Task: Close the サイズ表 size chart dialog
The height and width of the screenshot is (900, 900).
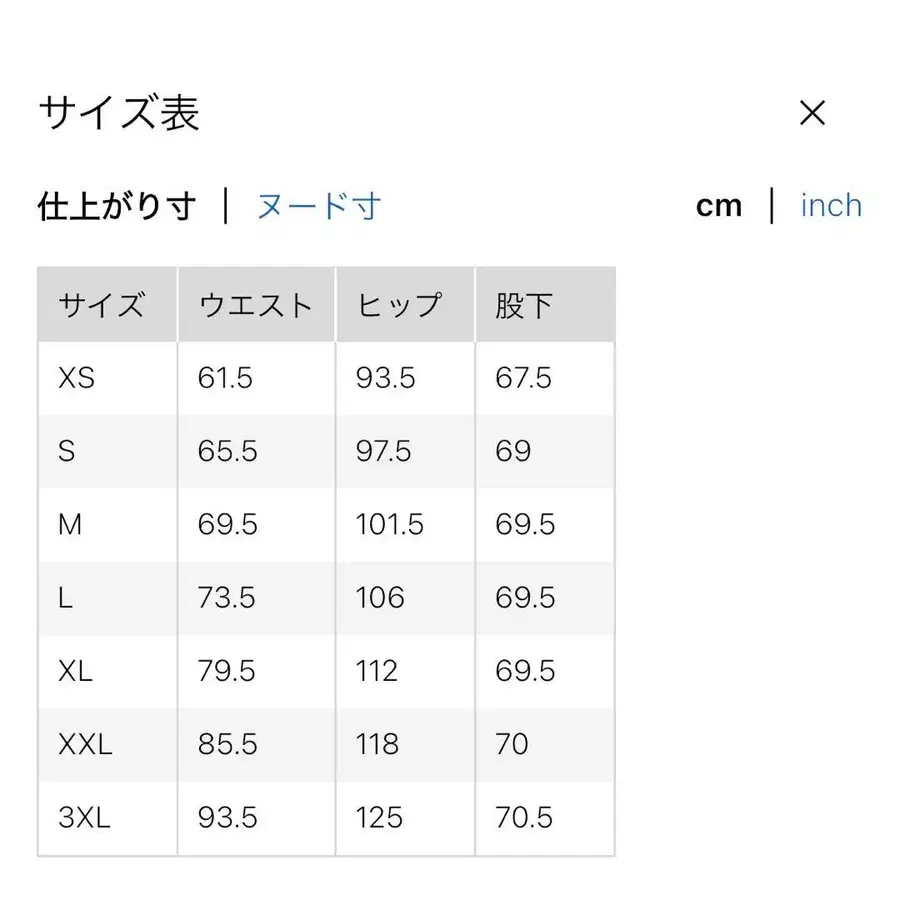Action: [813, 113]
